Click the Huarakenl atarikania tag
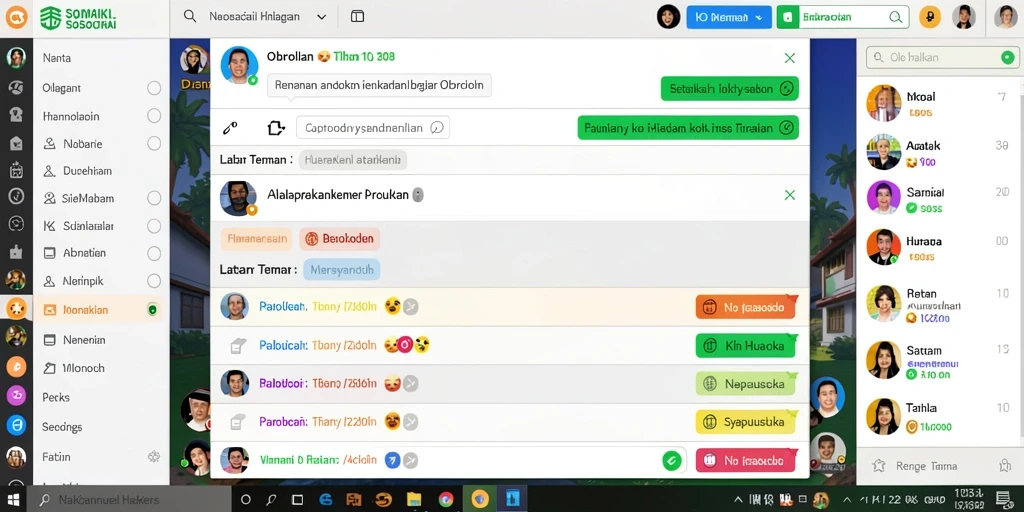 coord(353,159)
